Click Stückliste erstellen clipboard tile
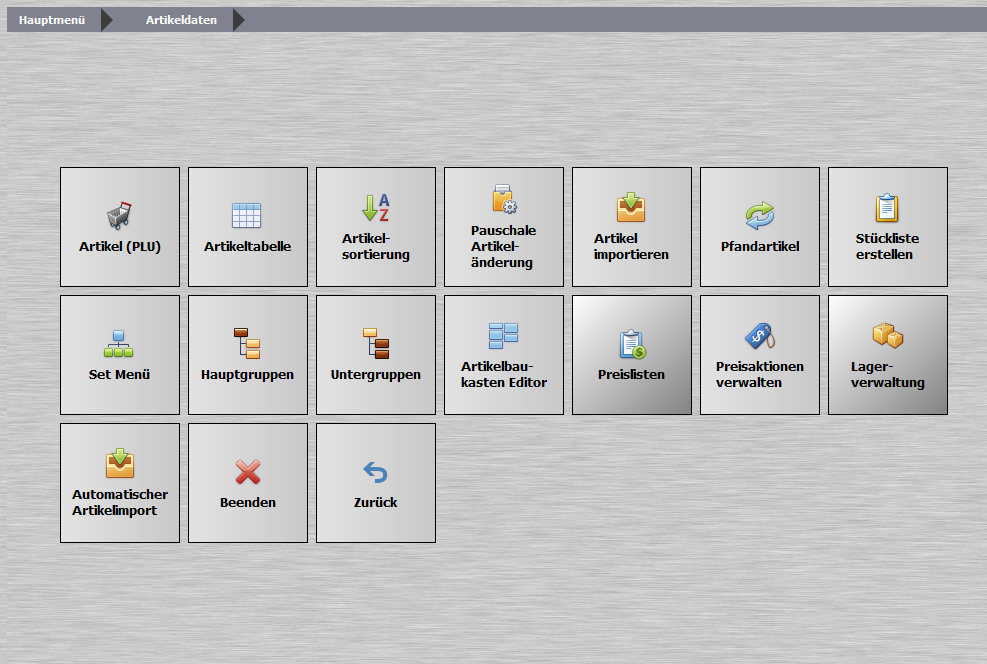The image size is (987, 664). click(x=888, y=227)
